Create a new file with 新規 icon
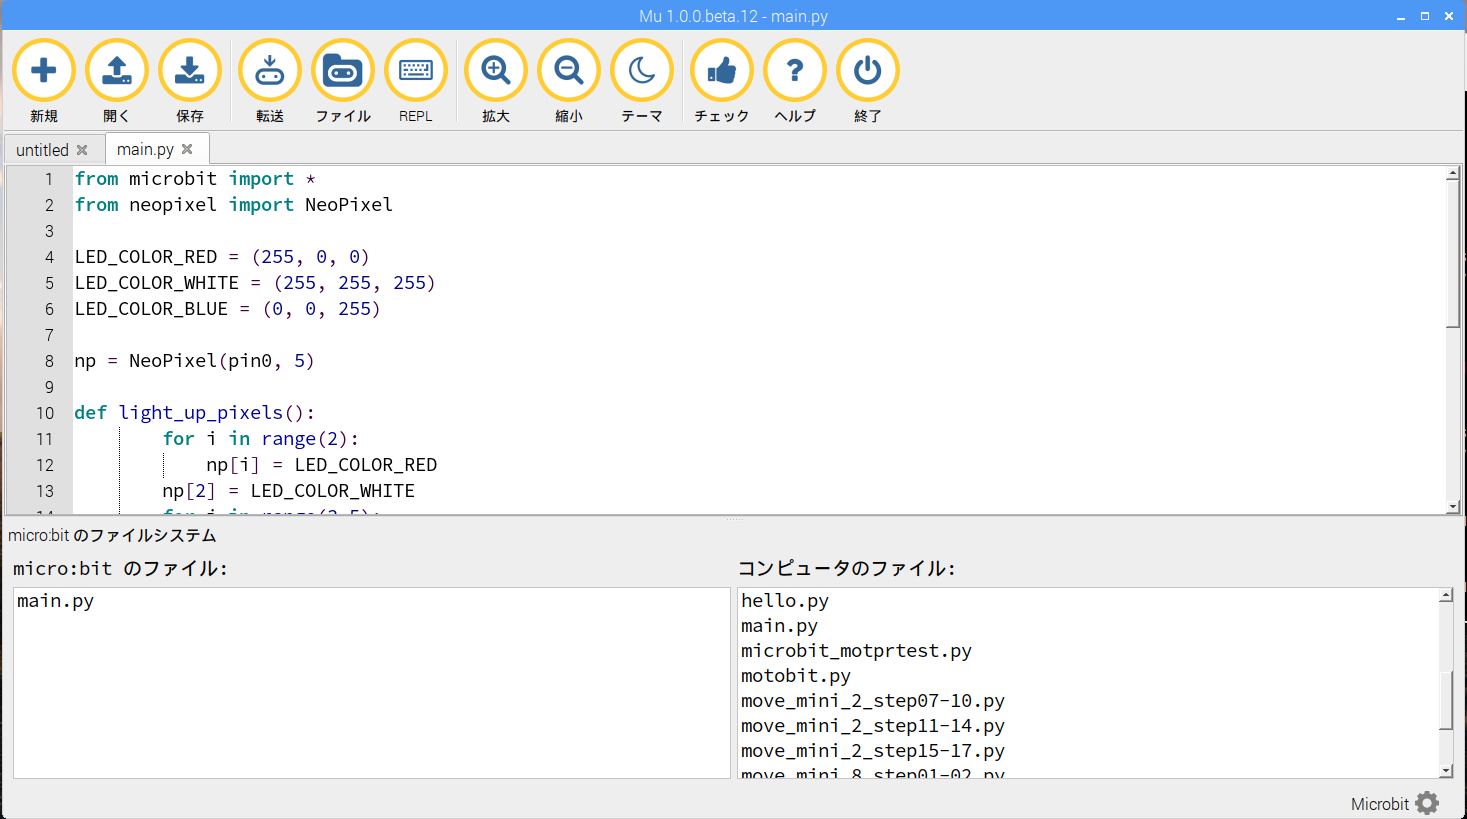 (44, 70)
